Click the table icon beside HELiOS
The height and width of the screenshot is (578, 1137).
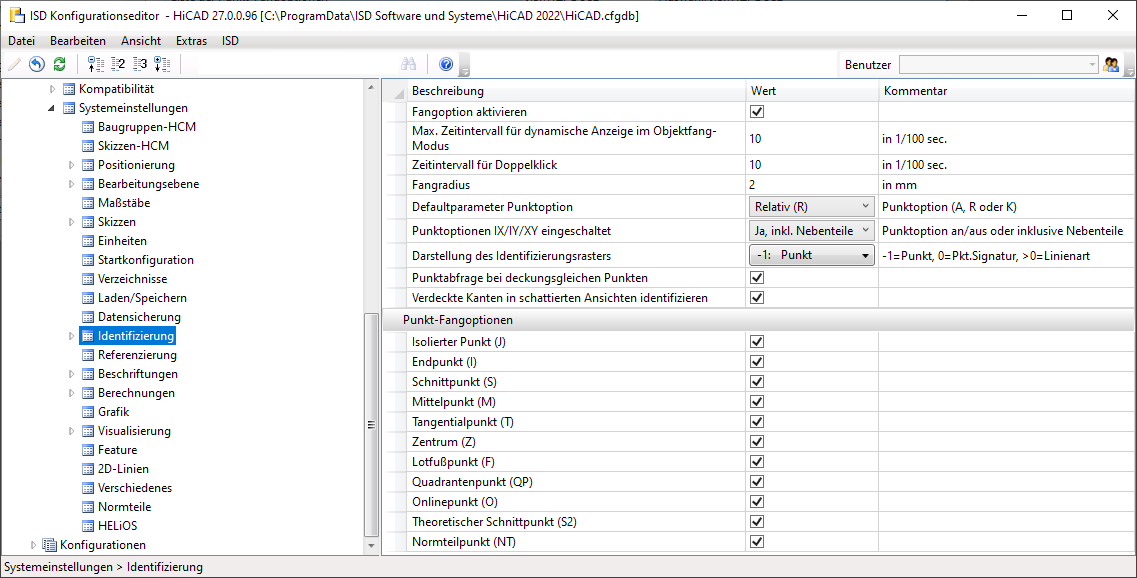coord(88,526)
